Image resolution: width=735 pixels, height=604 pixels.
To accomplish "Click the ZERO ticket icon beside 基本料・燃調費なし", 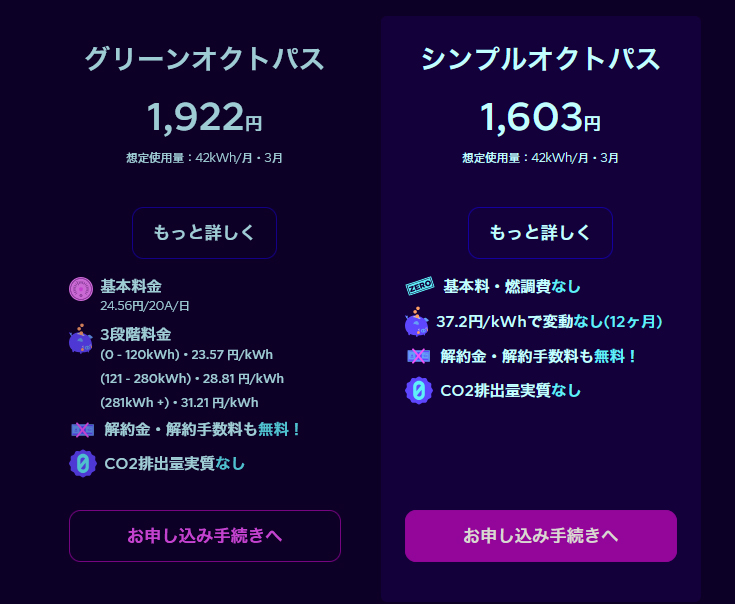I will [420, 286].
